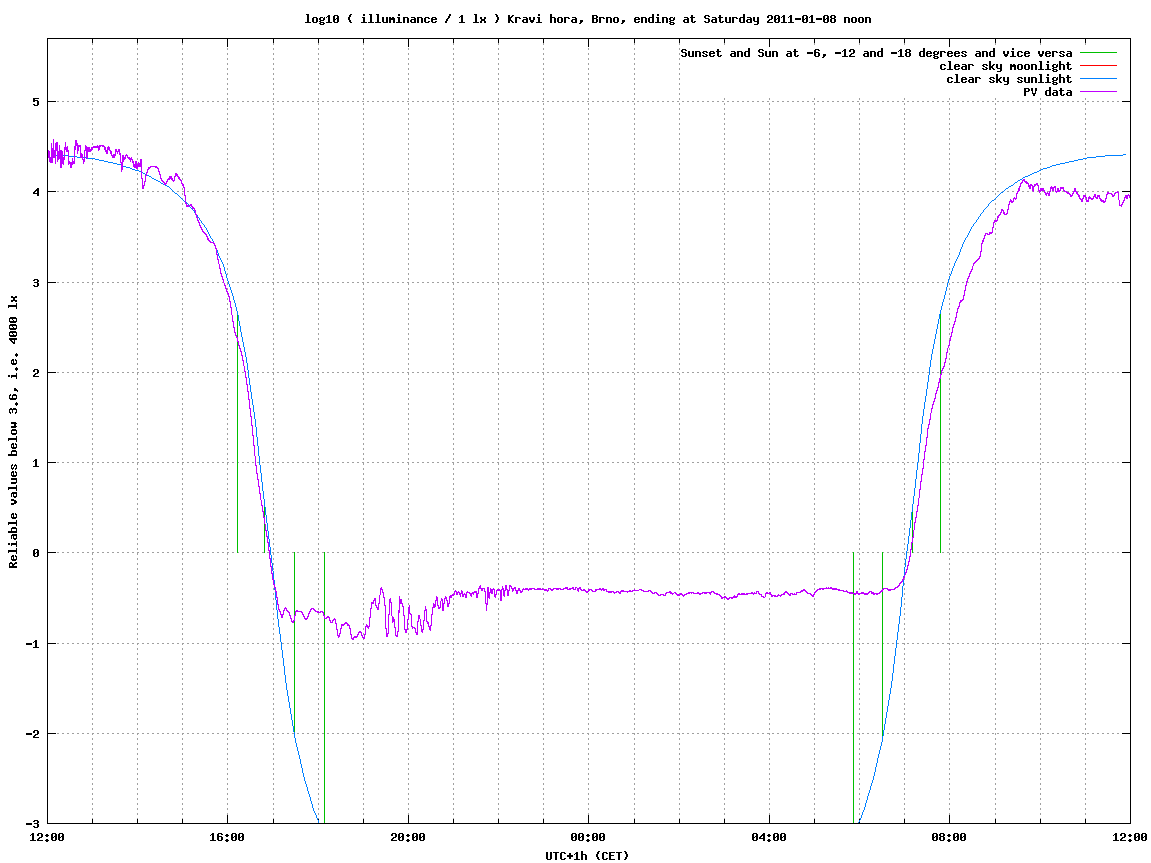Screen dimensions: 1151x863
Task: Click the '16:00' x-axis tick label
Action: click(228, 837)
